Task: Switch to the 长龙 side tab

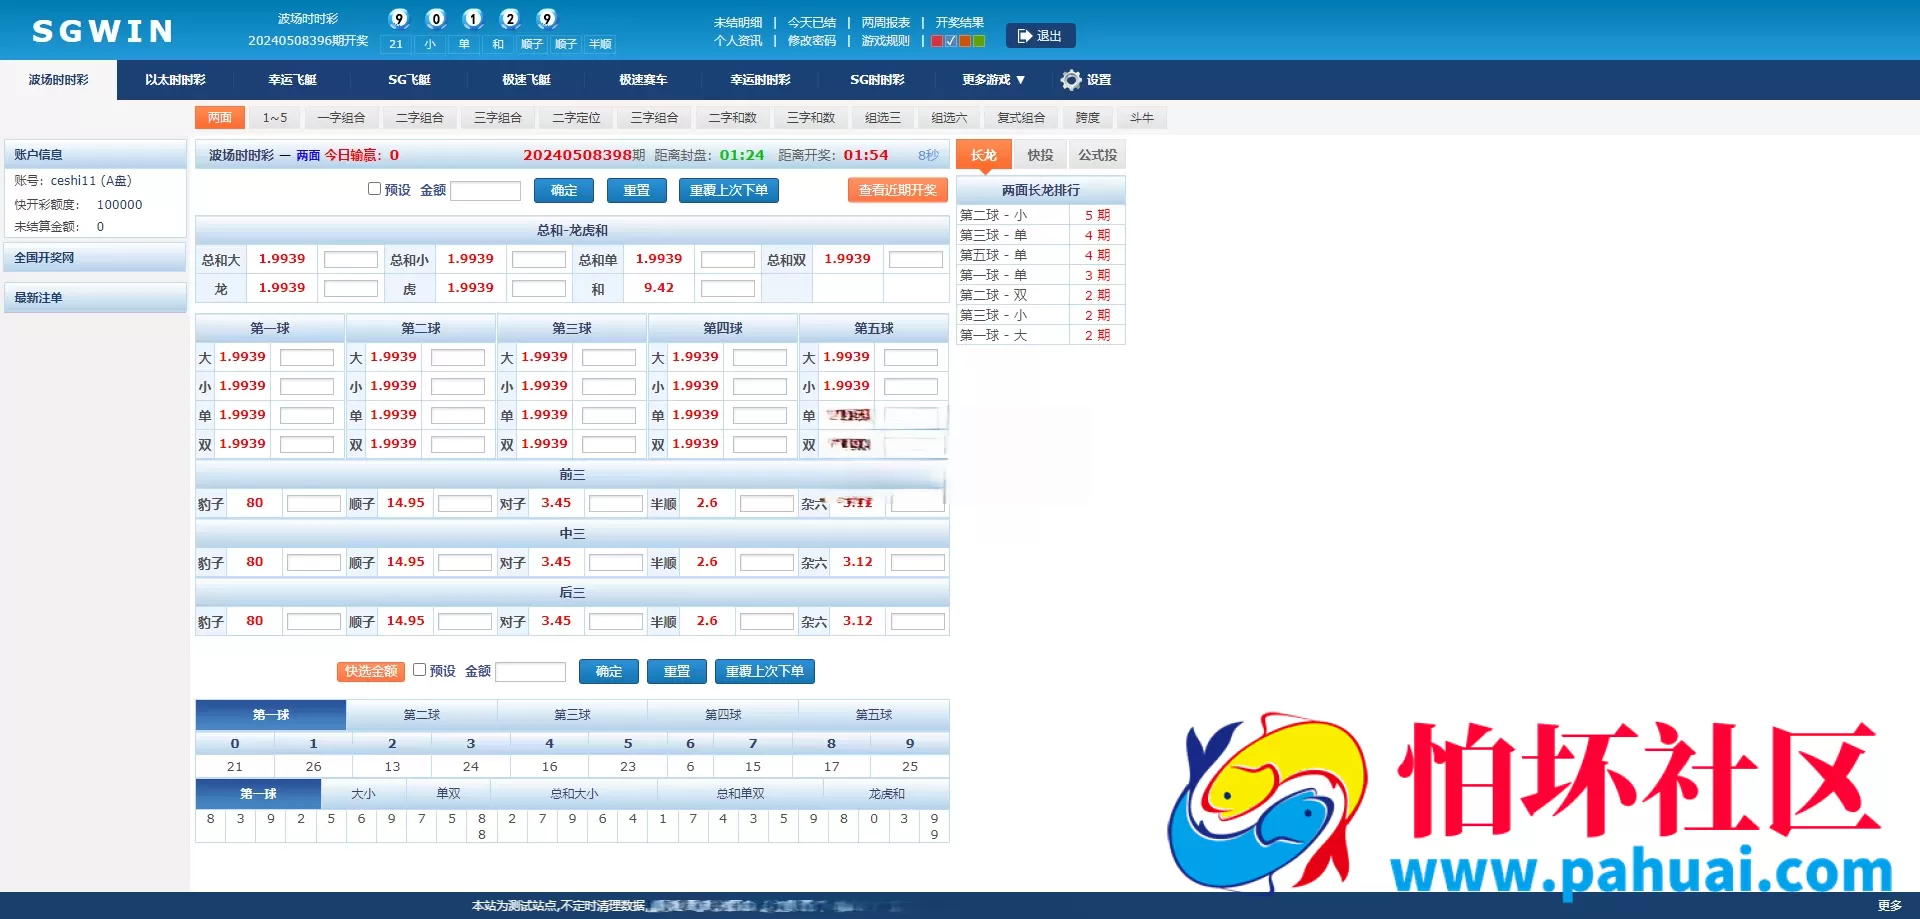Action: pyautogui.click(x=984, y=155)
